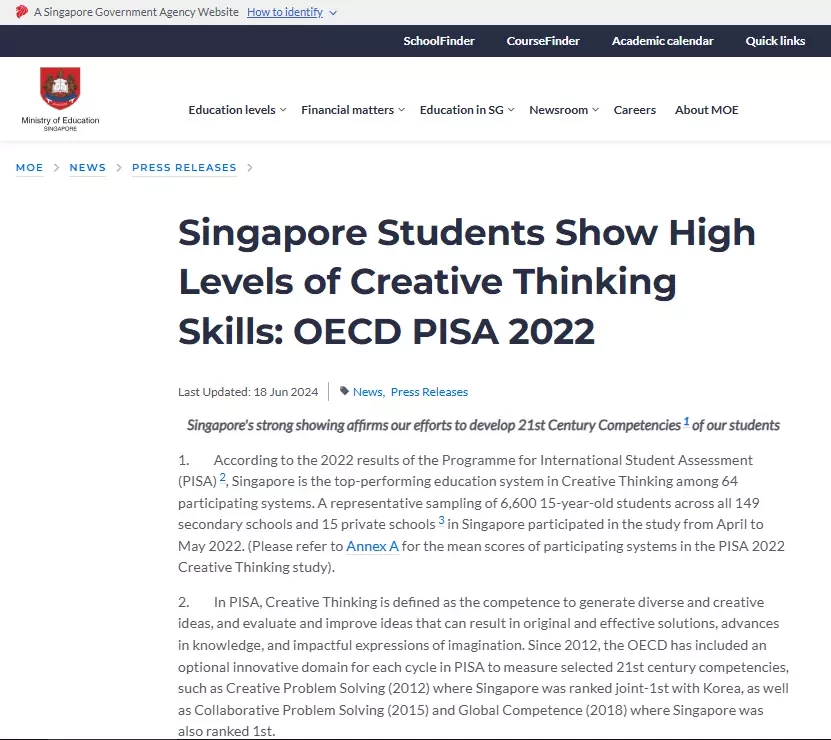Open 'How to identify' link
The image size is (831, 740).
285,12
